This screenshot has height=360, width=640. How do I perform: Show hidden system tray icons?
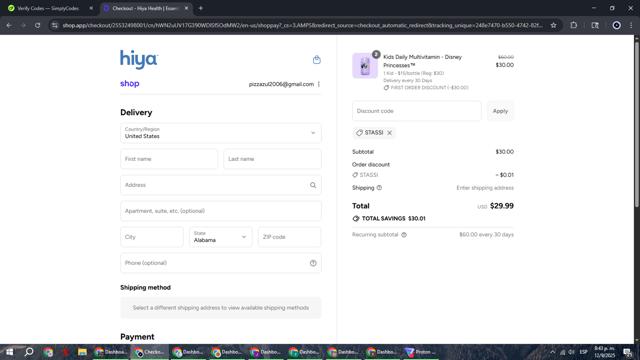(x=552, y=352)
